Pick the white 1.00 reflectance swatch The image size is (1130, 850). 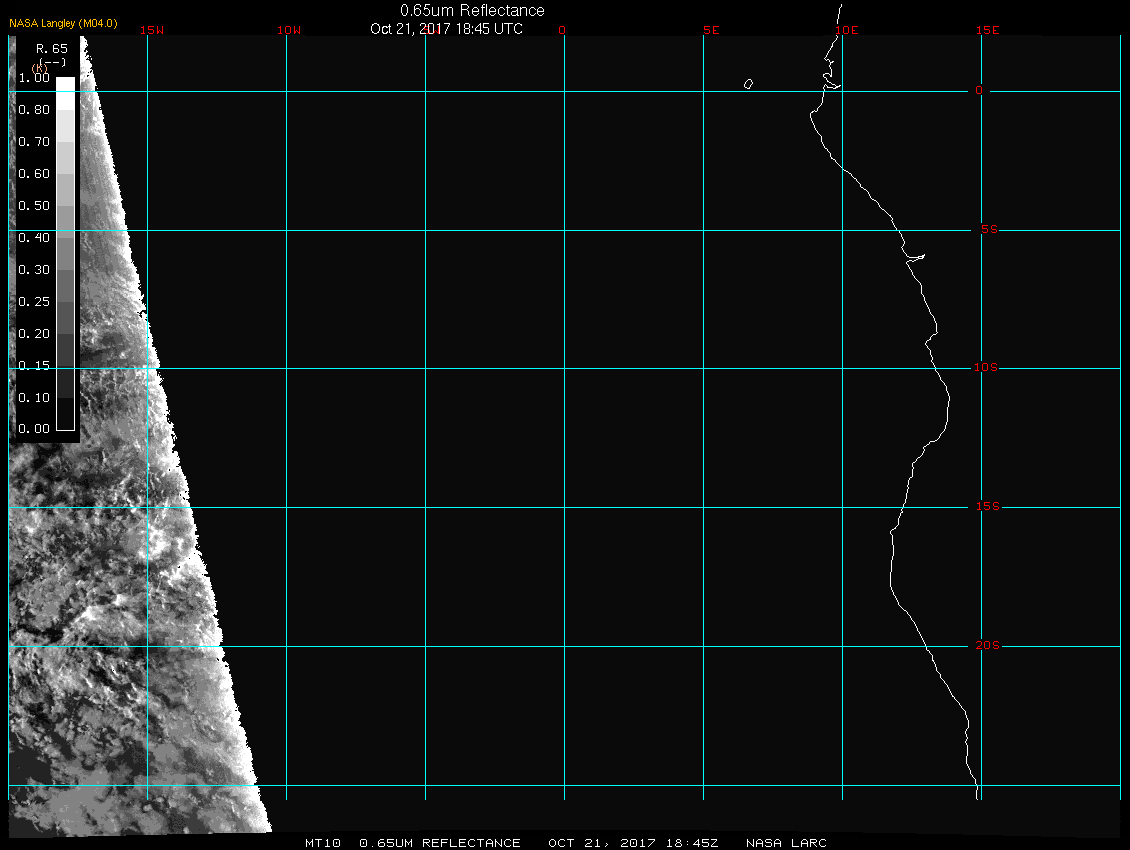65,84
